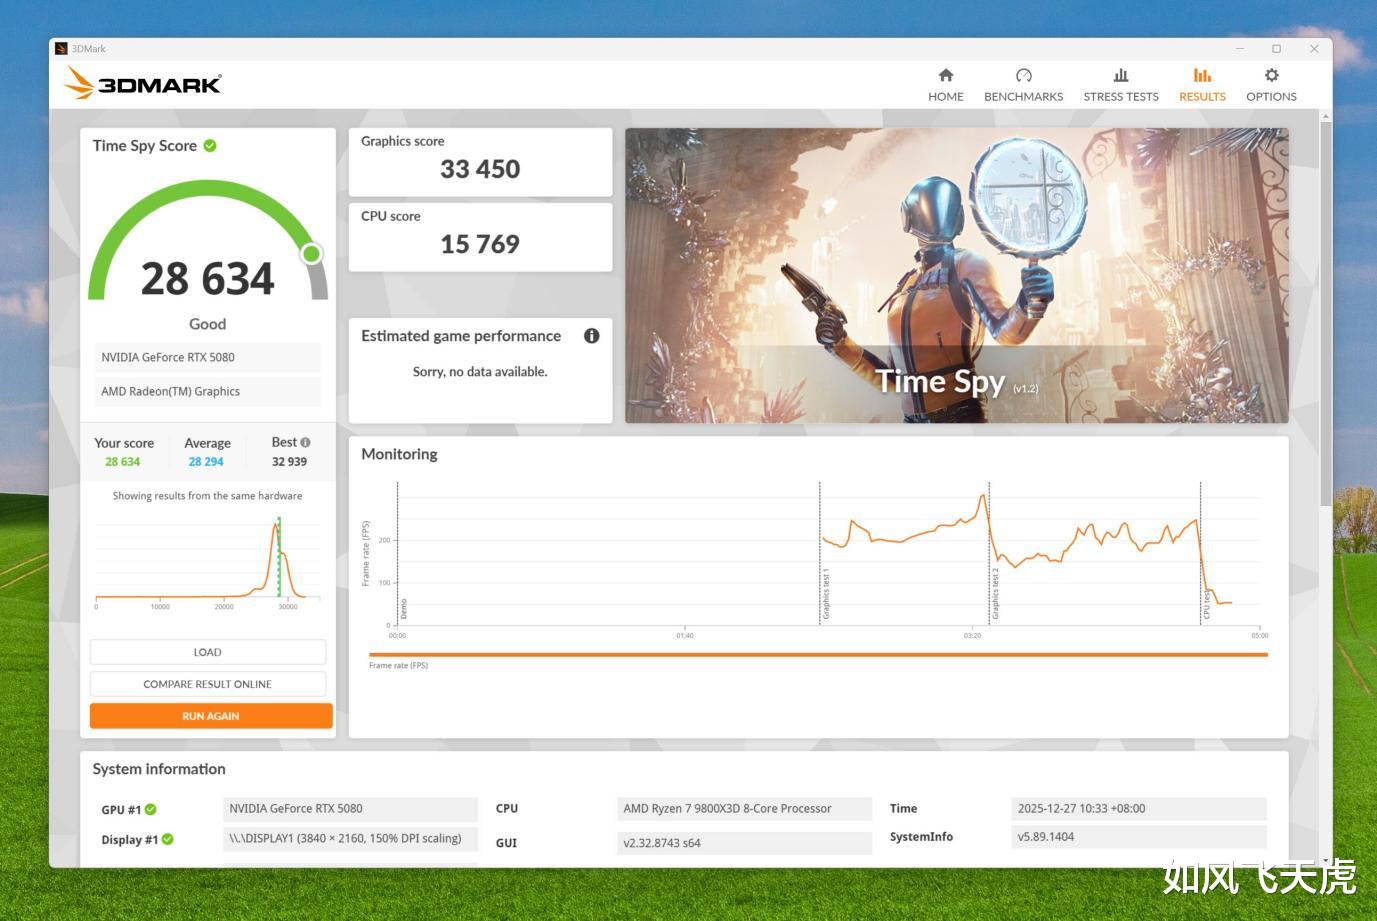Screen dimensions: 1377x921
Task: Open the Options tab
Action: tap(1271, 85)
